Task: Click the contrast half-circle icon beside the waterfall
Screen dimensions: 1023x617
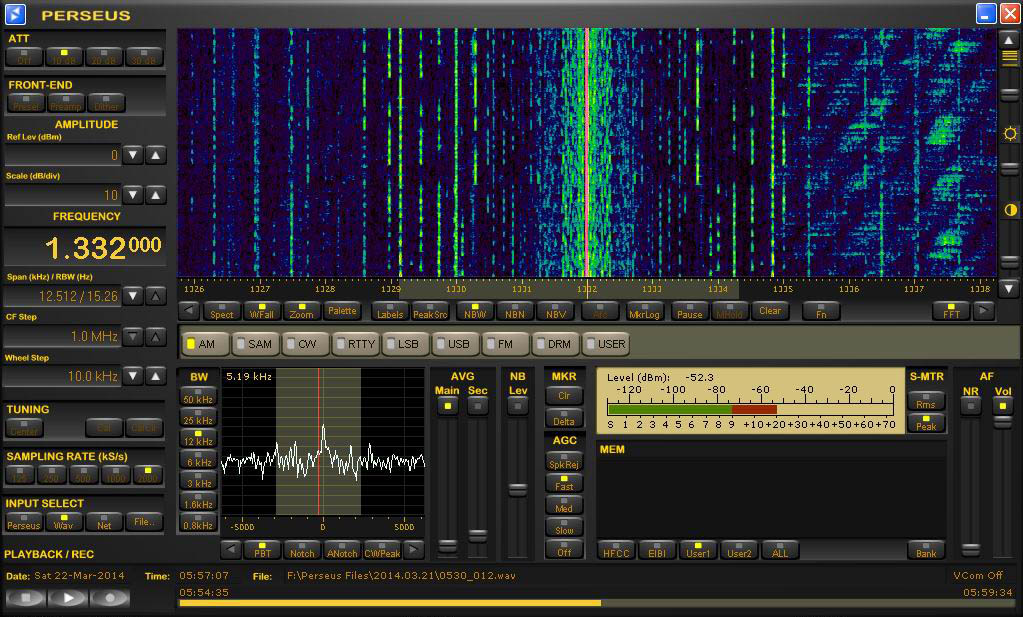Action: 1010,210
